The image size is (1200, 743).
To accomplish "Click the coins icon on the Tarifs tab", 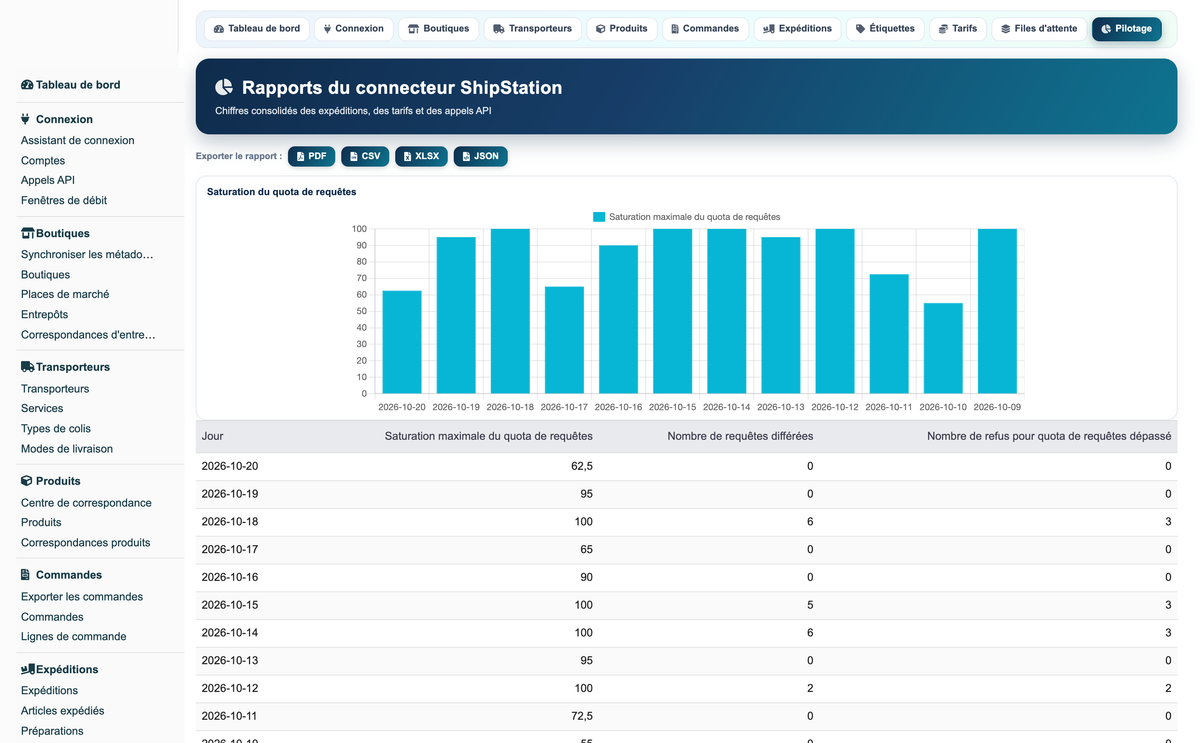I will [x=944, y=29].
